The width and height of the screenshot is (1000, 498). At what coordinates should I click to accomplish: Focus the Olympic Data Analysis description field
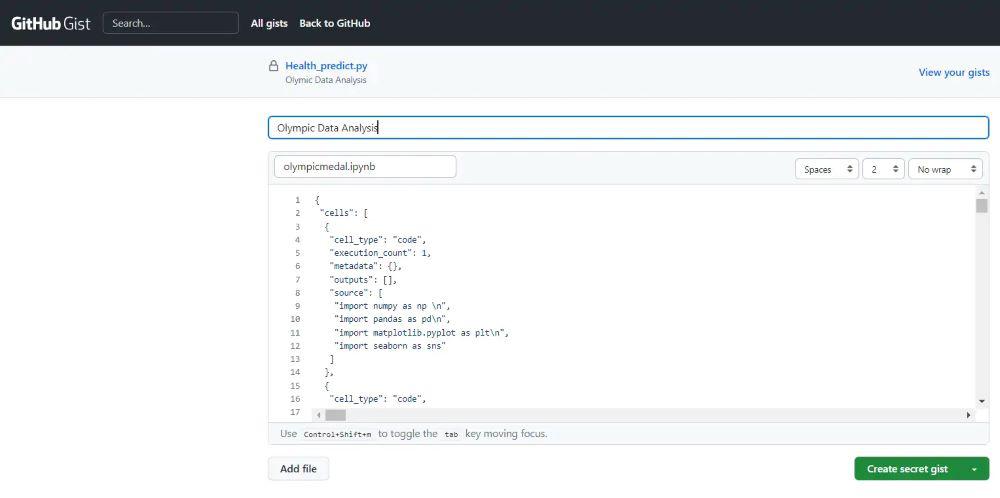tap(628, 128)
